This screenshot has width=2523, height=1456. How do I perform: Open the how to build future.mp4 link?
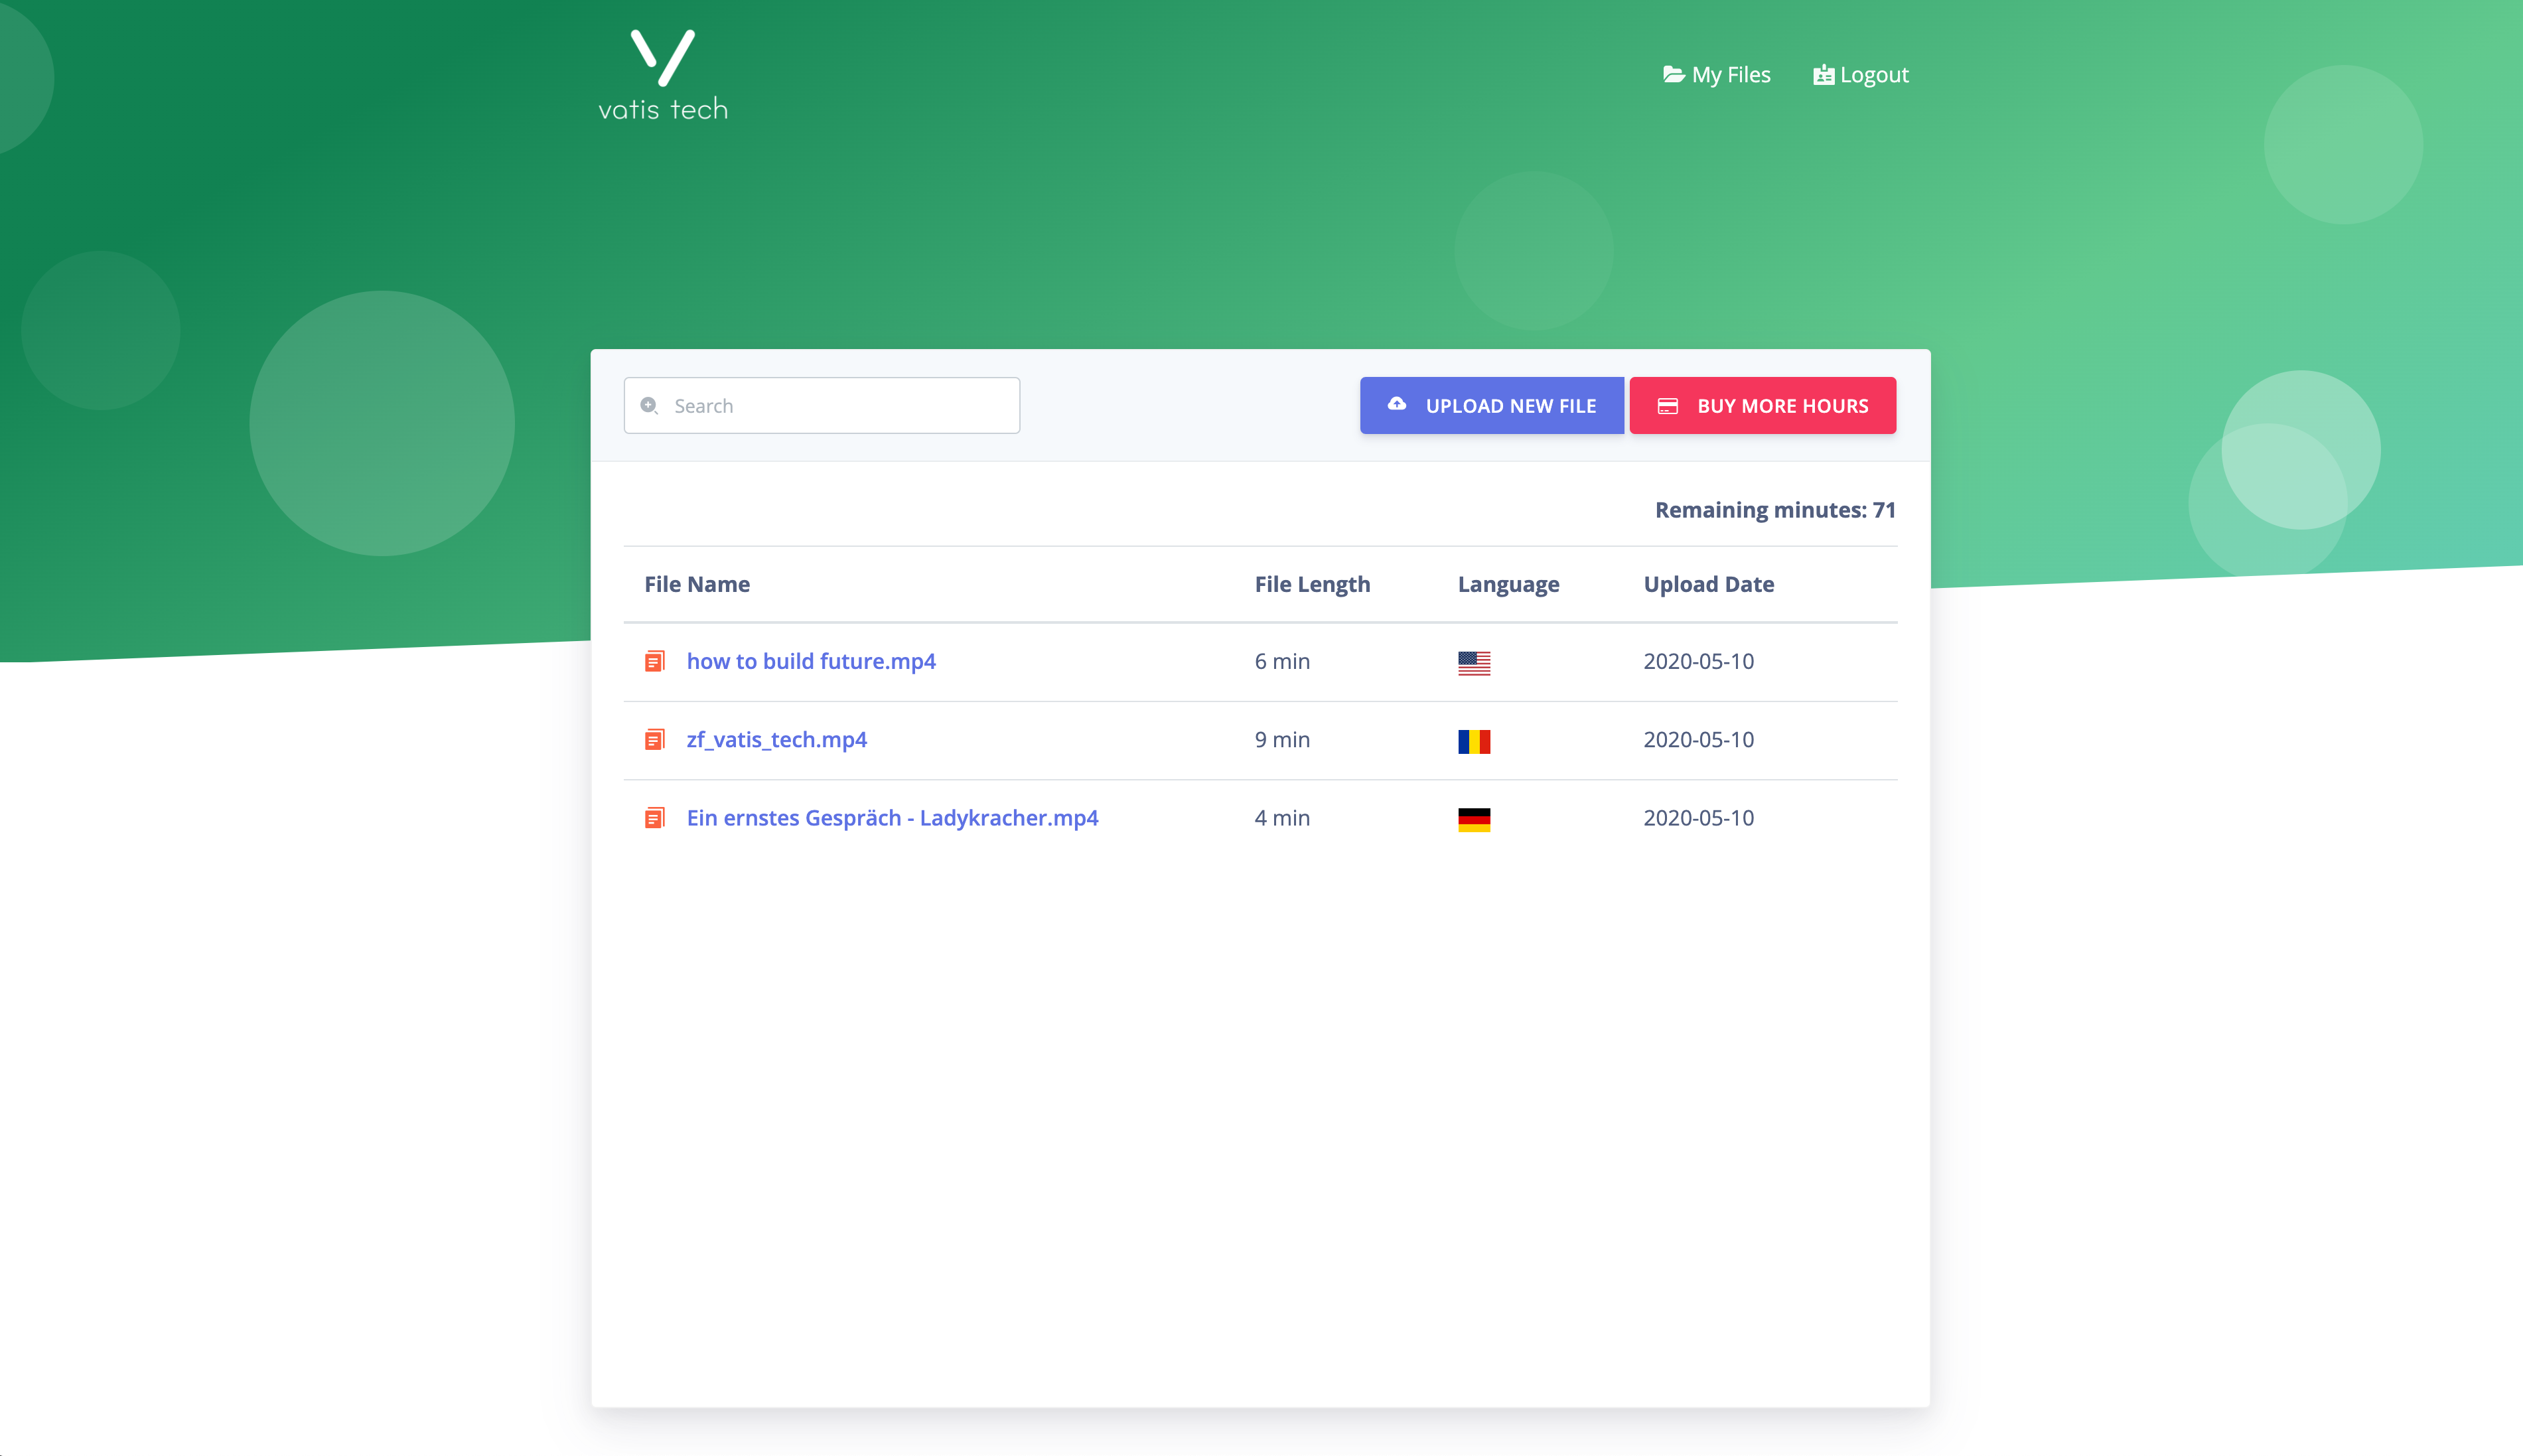(810, 661)
